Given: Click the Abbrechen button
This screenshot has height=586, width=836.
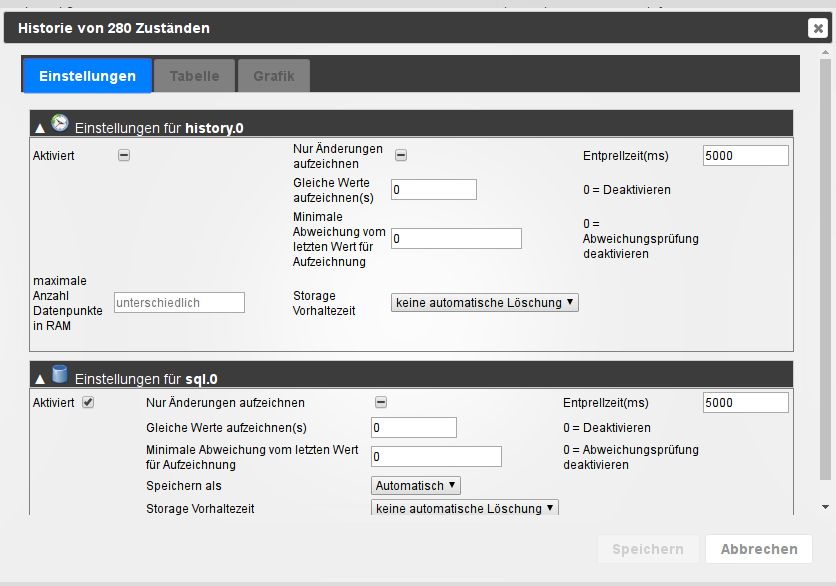Looking at the screenshot, I should 759,549.
